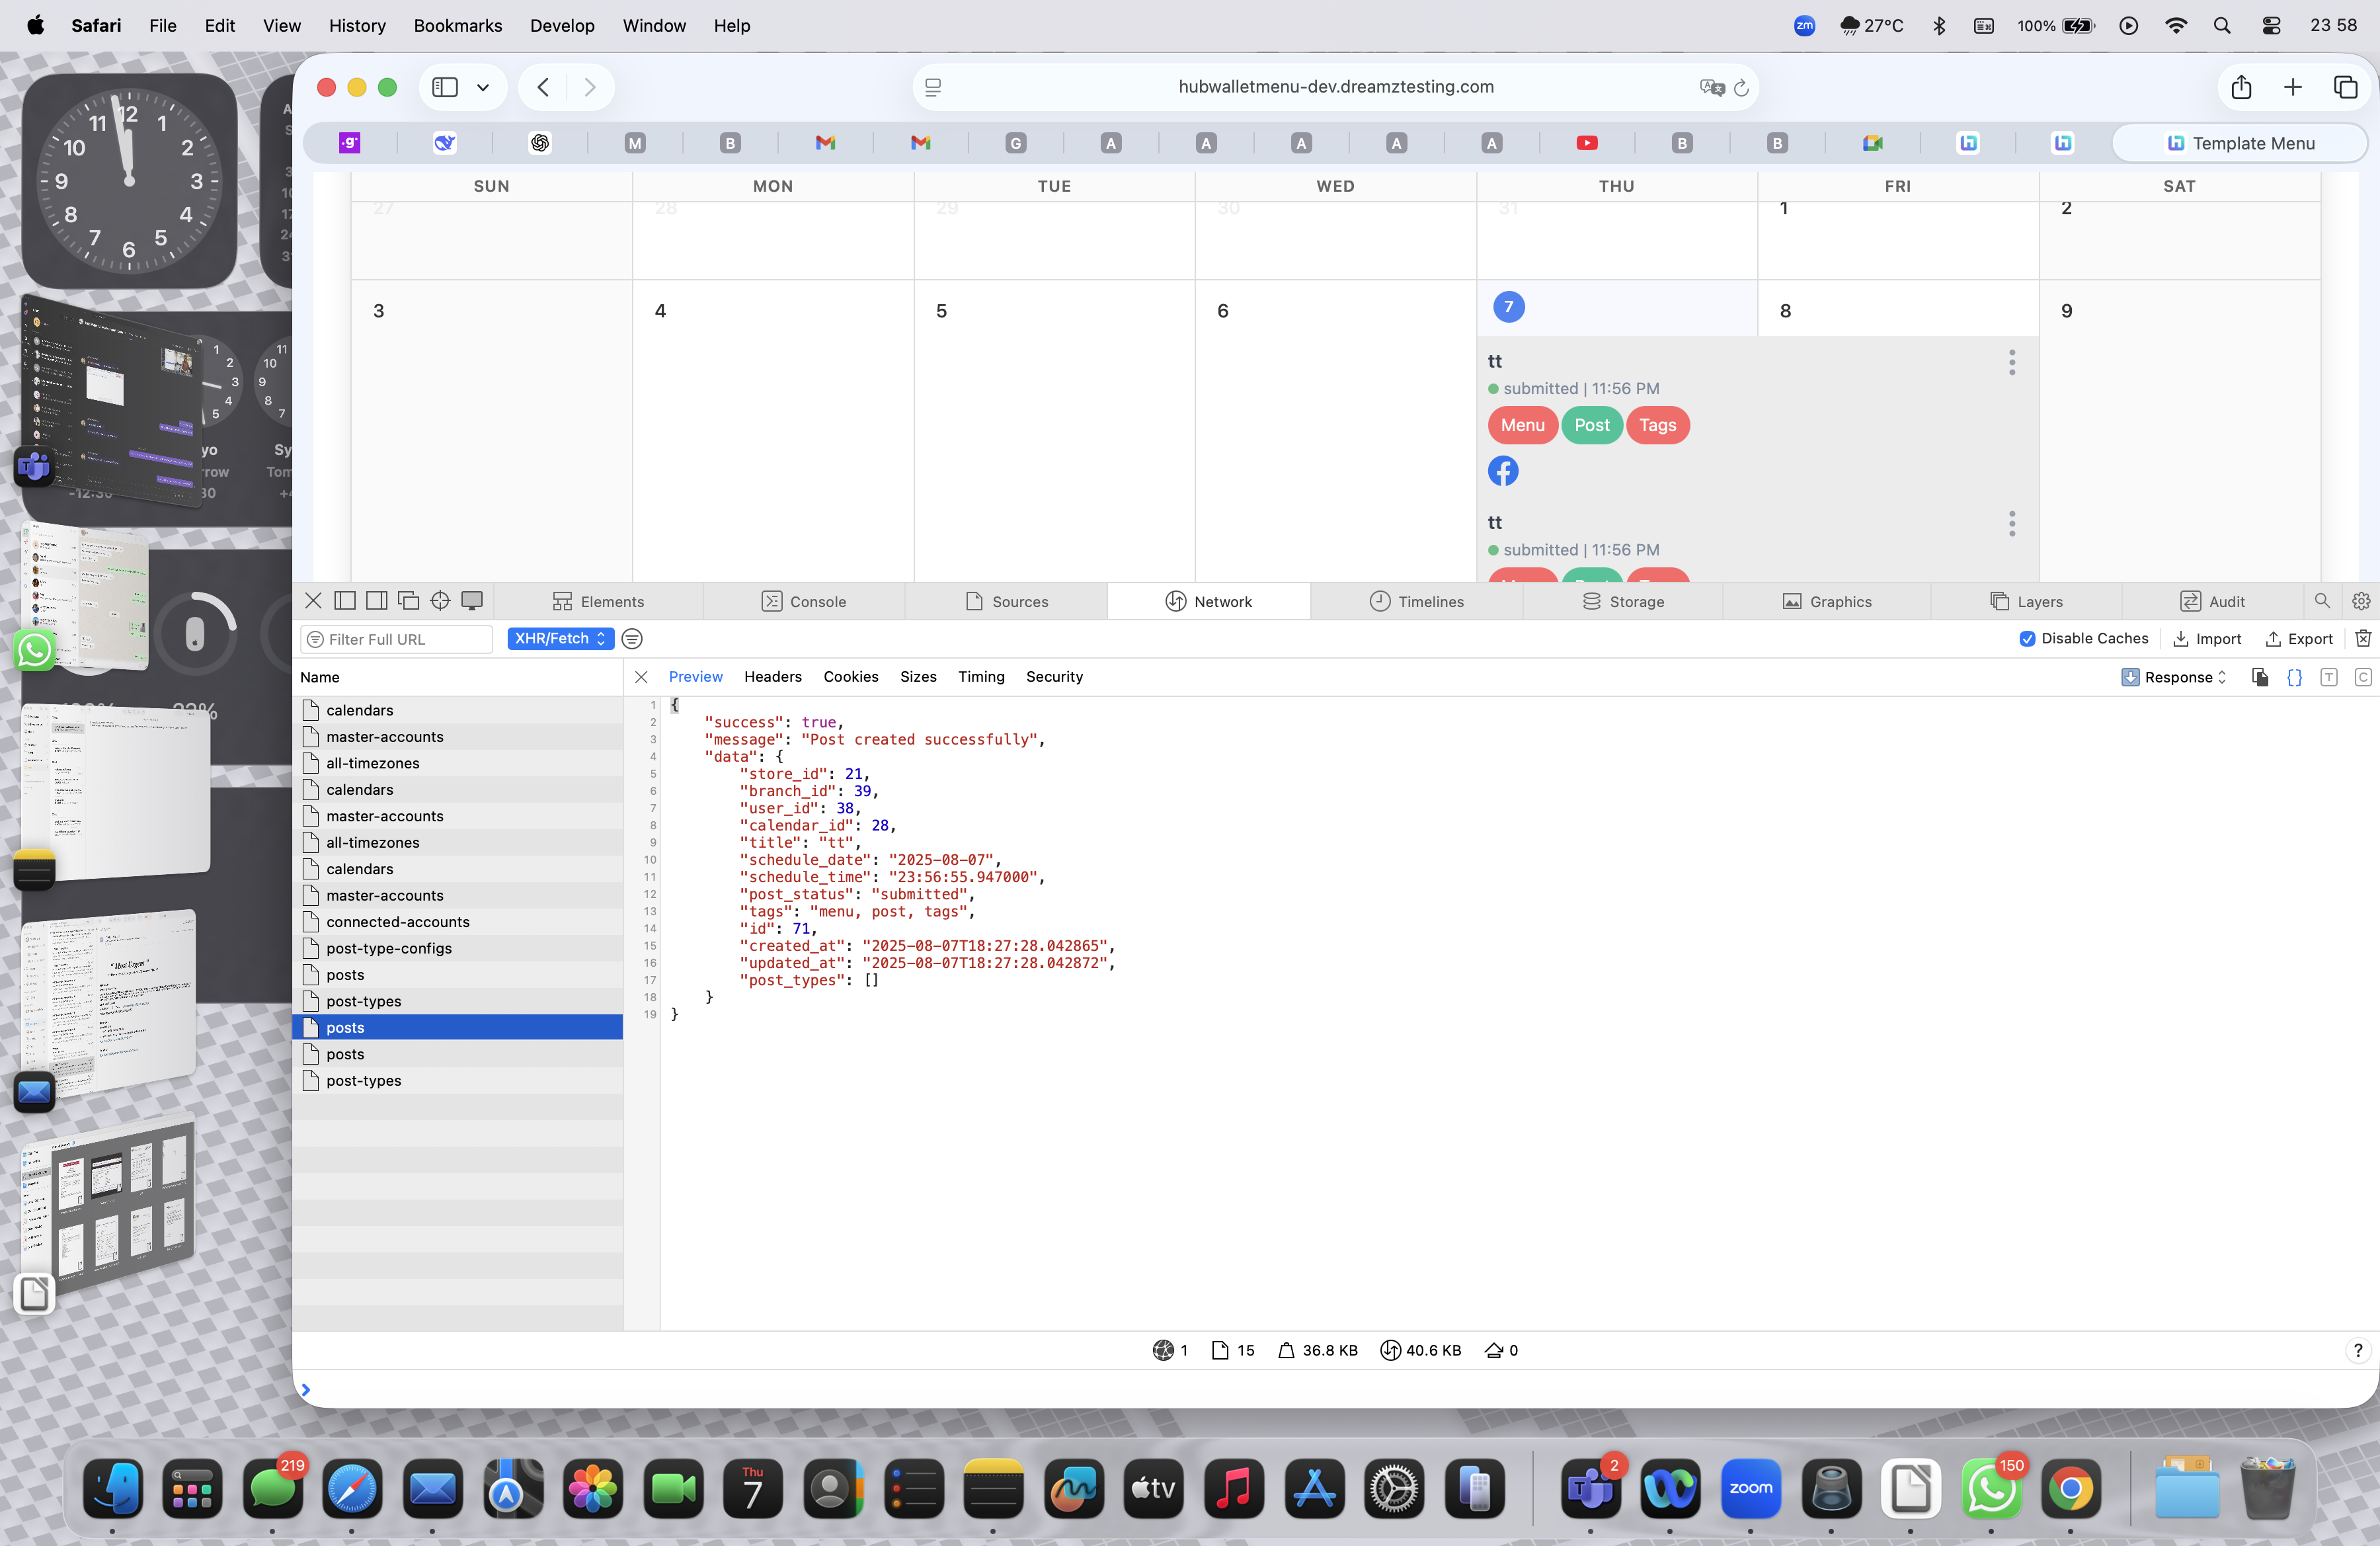The image size is (2380, 1546).
Task: Toggle pretty print curly braces button
Action: click(2294, 677)
